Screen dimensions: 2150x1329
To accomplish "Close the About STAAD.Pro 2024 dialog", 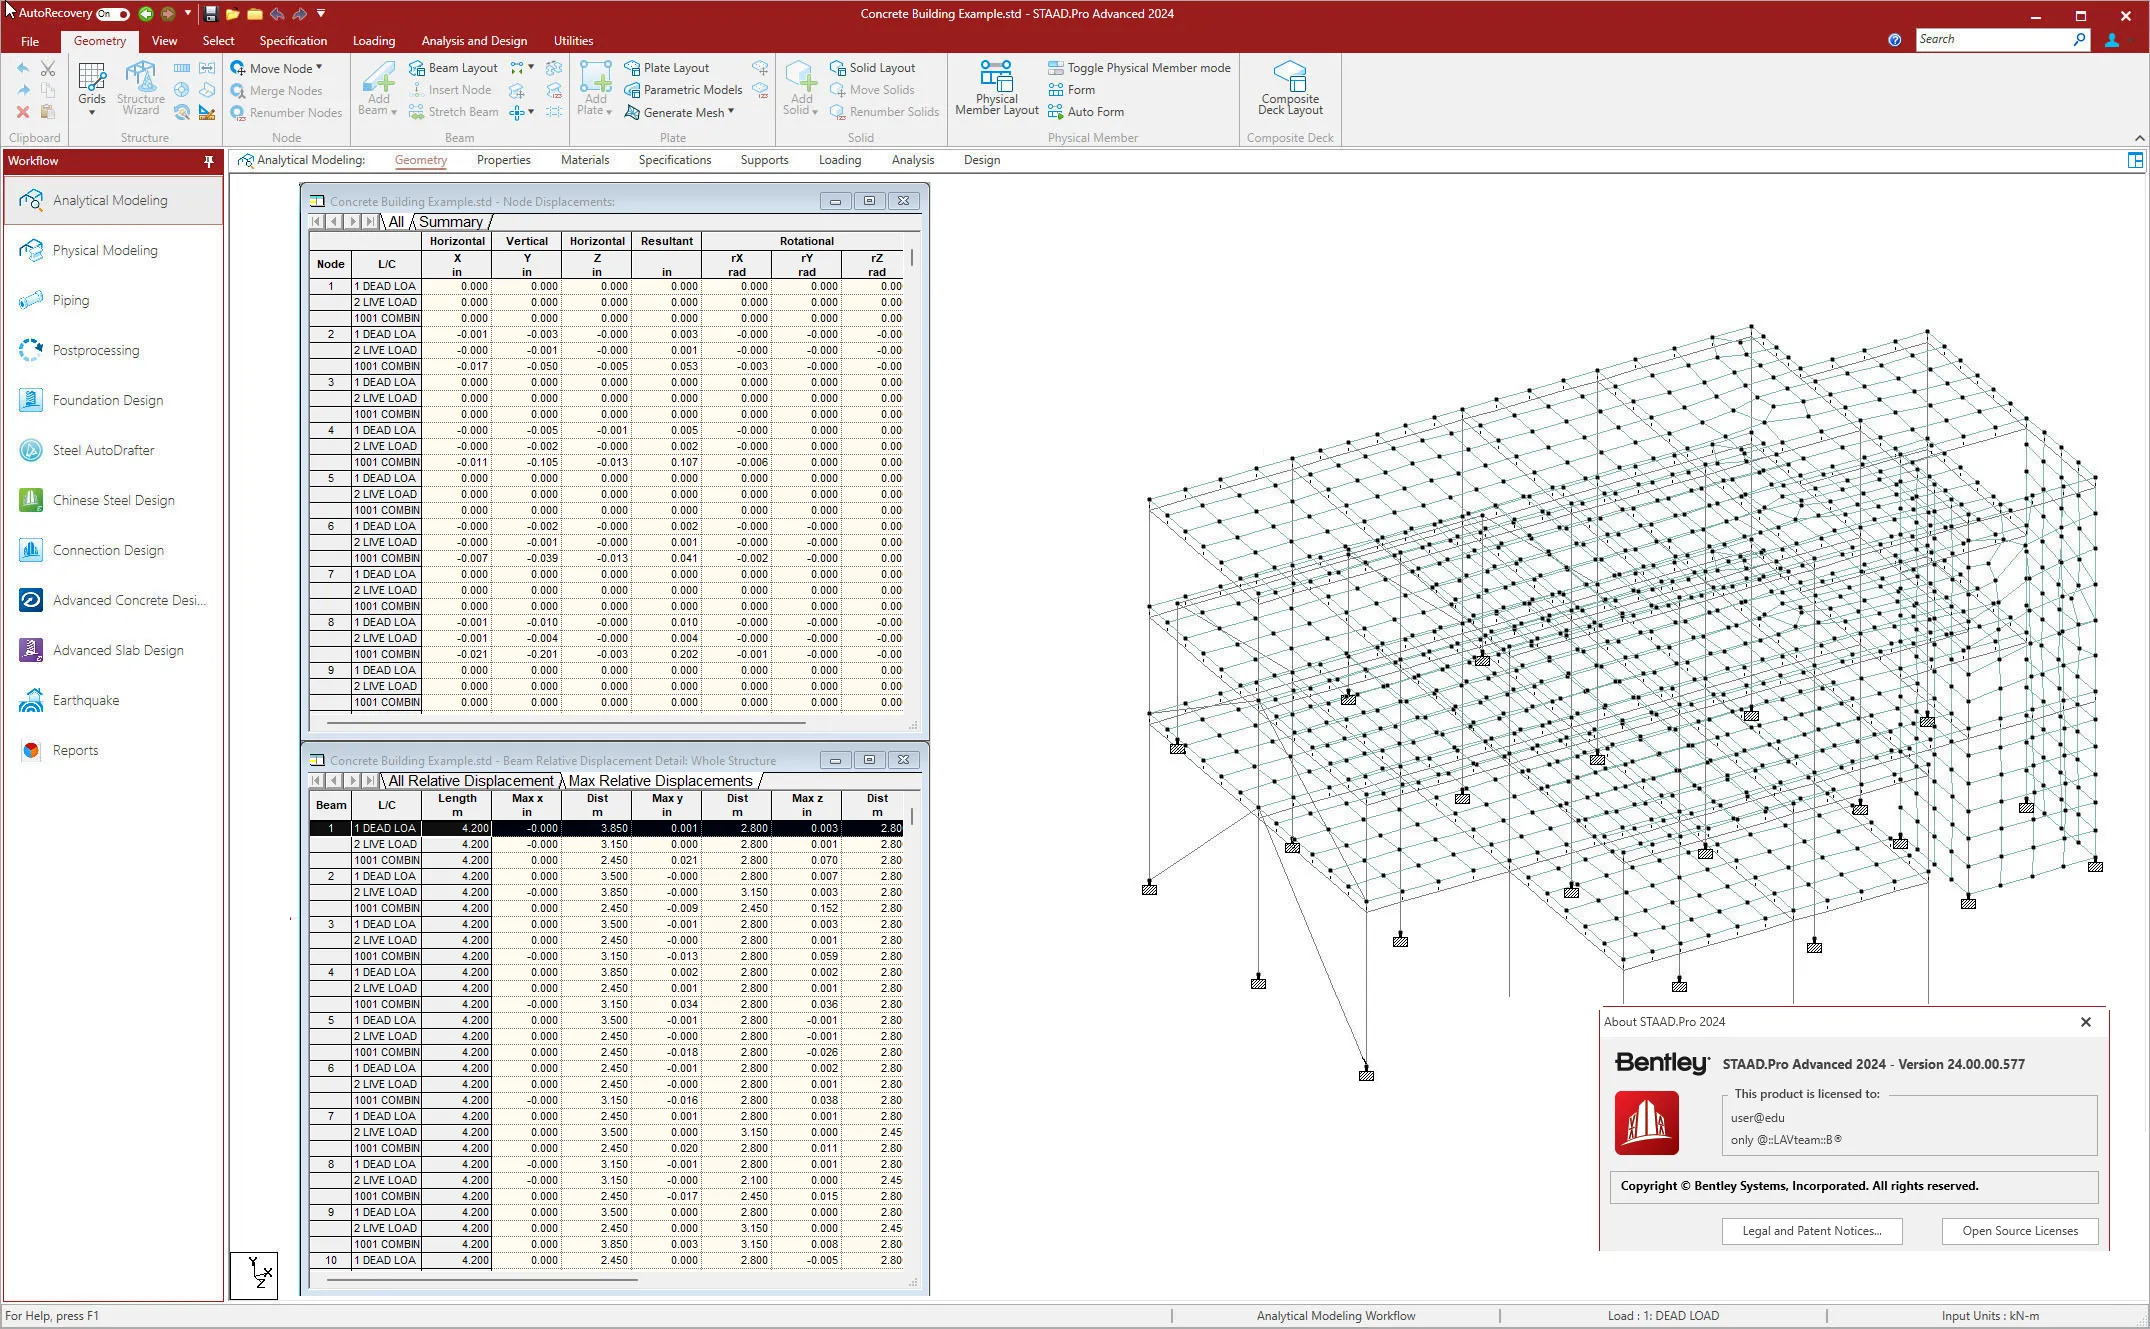I will point(2085,1022).
